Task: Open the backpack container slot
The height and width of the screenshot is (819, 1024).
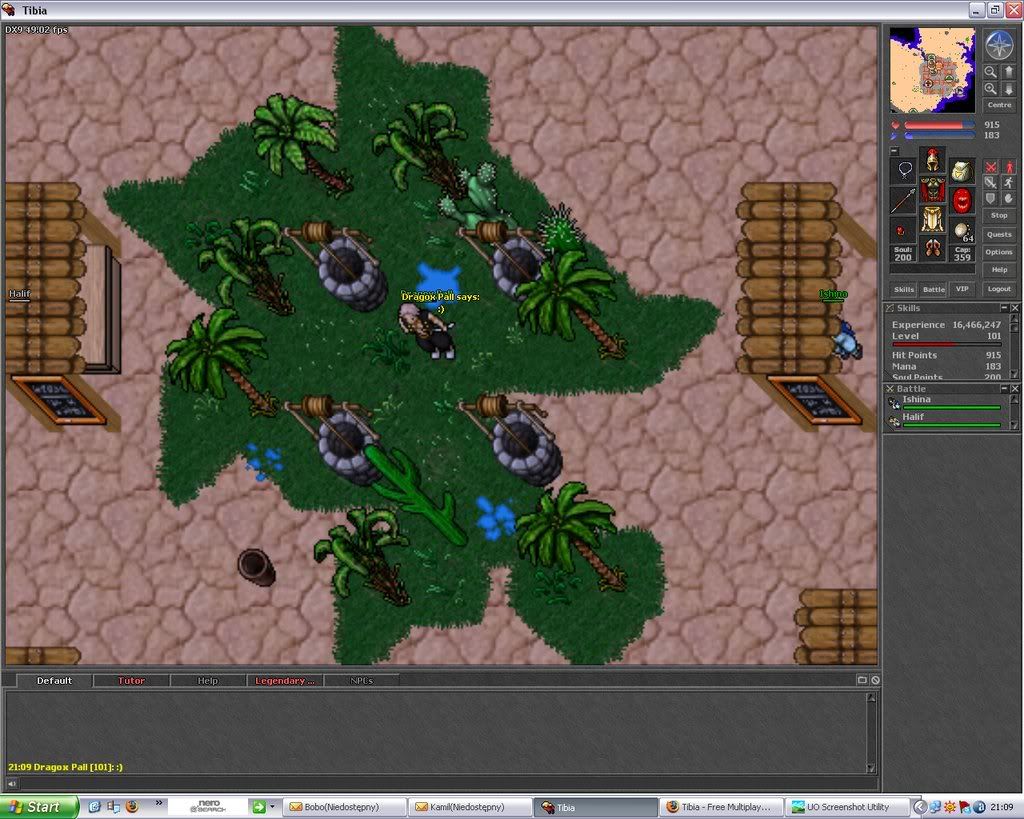Action: 961,170
